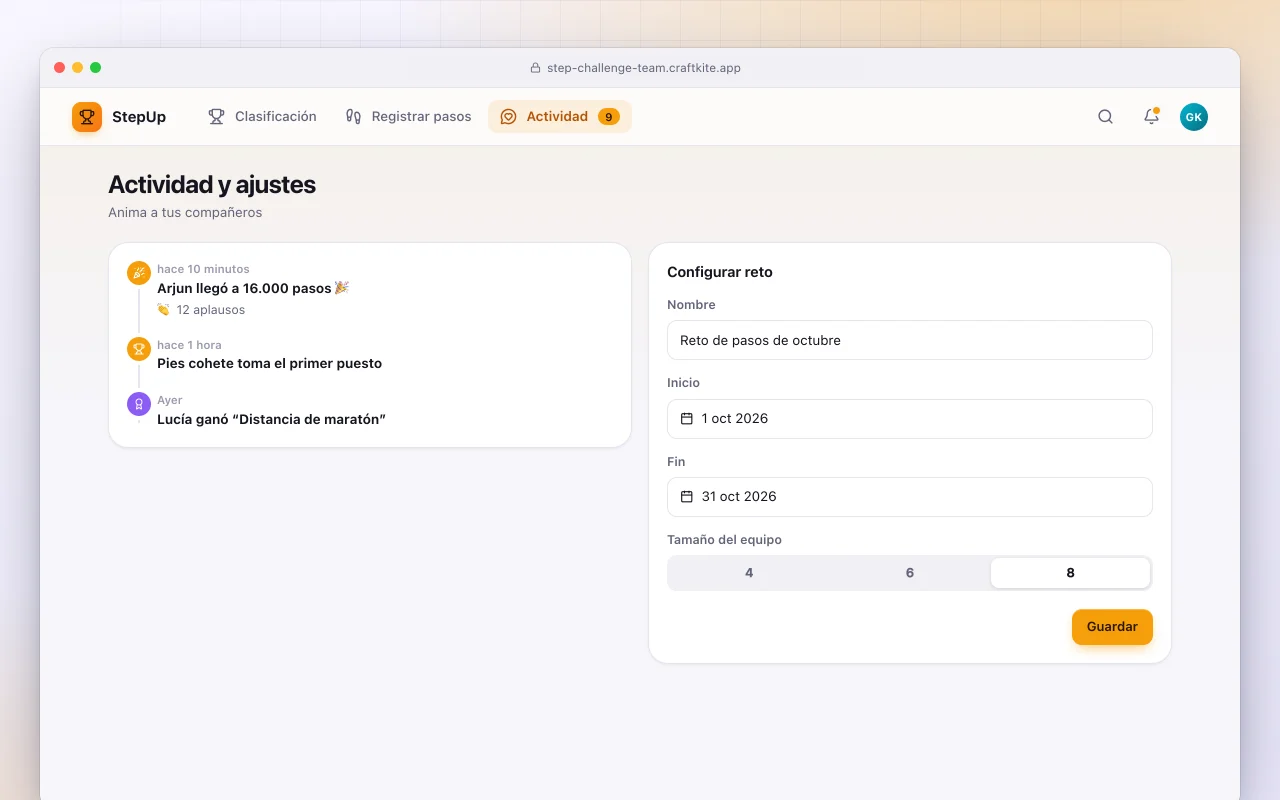Viewport: 1280px width, 800px height.
Task: Click "Lucía ganó Distancia de maratón" entry
Action: tap(272, 420)
